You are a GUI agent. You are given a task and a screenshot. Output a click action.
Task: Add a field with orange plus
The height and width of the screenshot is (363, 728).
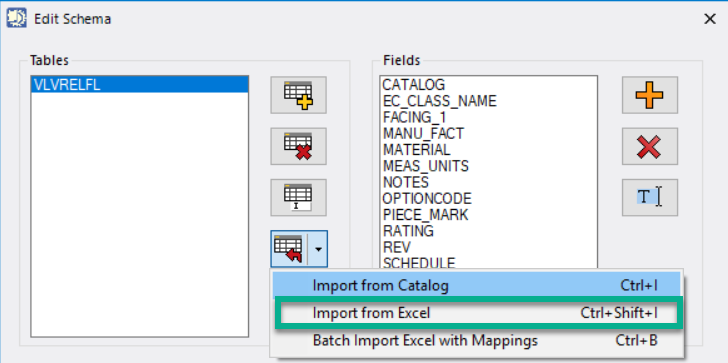pos(650,95)
